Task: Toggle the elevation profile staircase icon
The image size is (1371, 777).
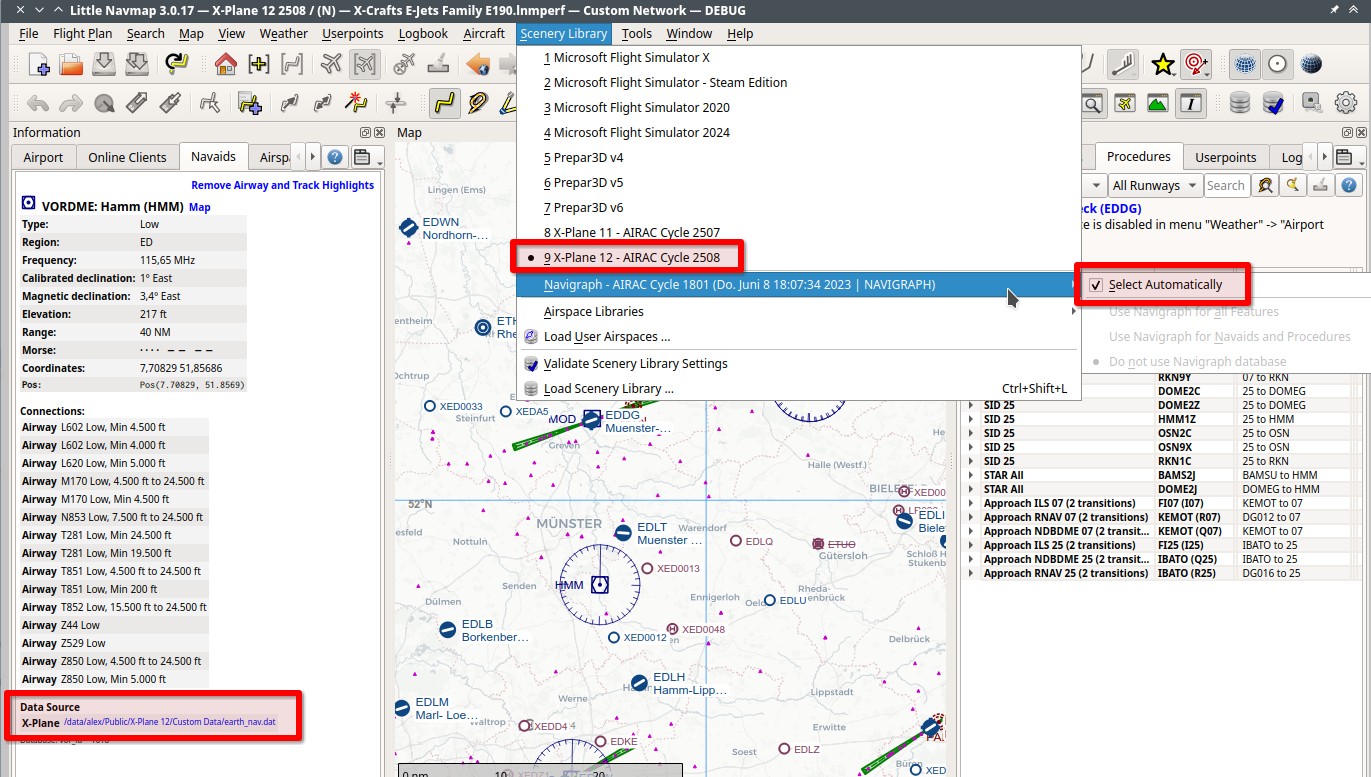Action: coord(1124,65)
